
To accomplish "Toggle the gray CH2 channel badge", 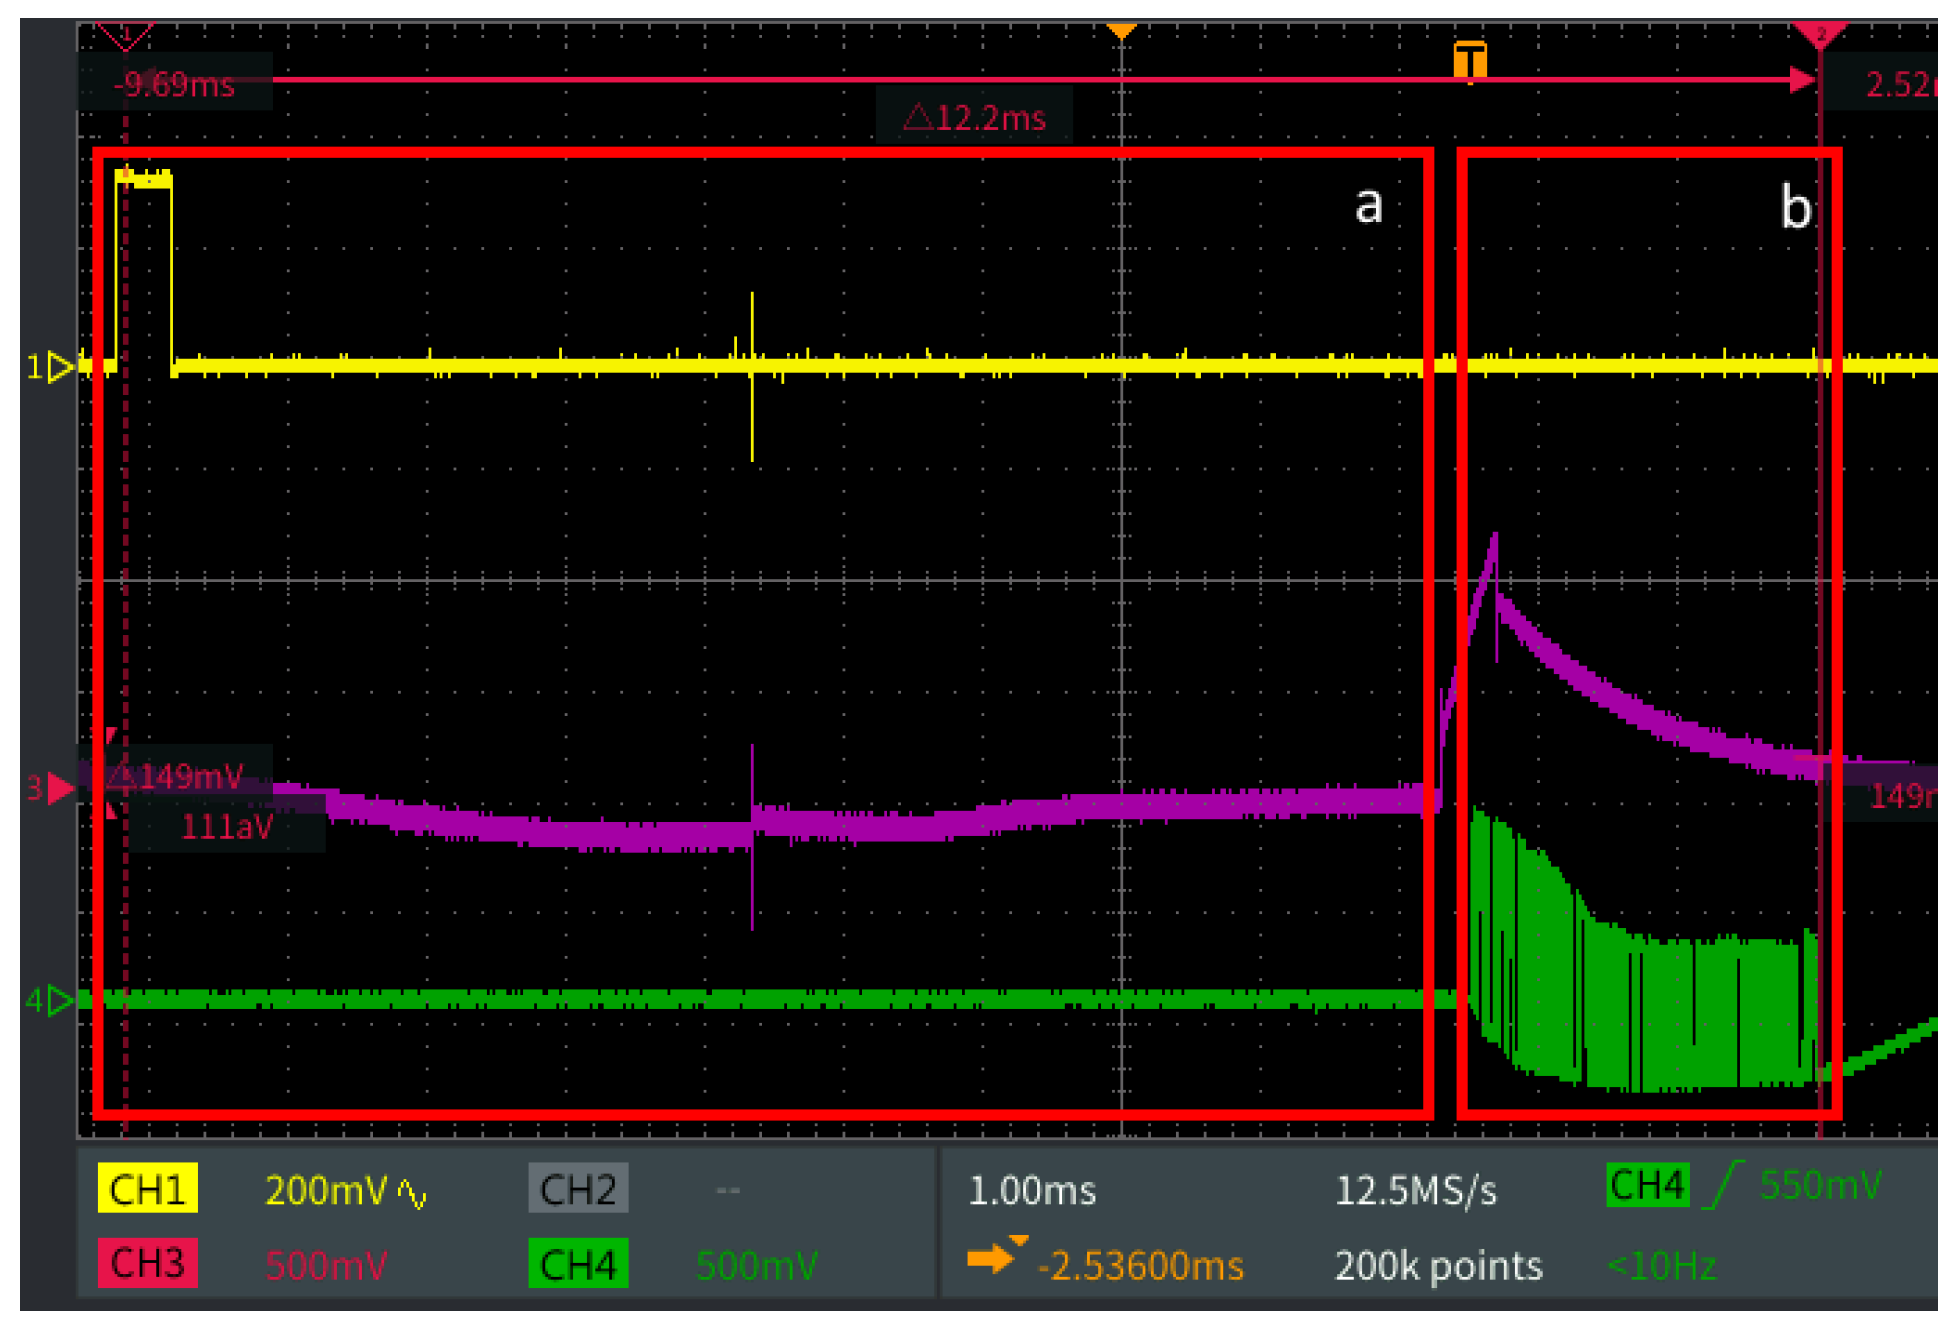I will point(578,1189).
